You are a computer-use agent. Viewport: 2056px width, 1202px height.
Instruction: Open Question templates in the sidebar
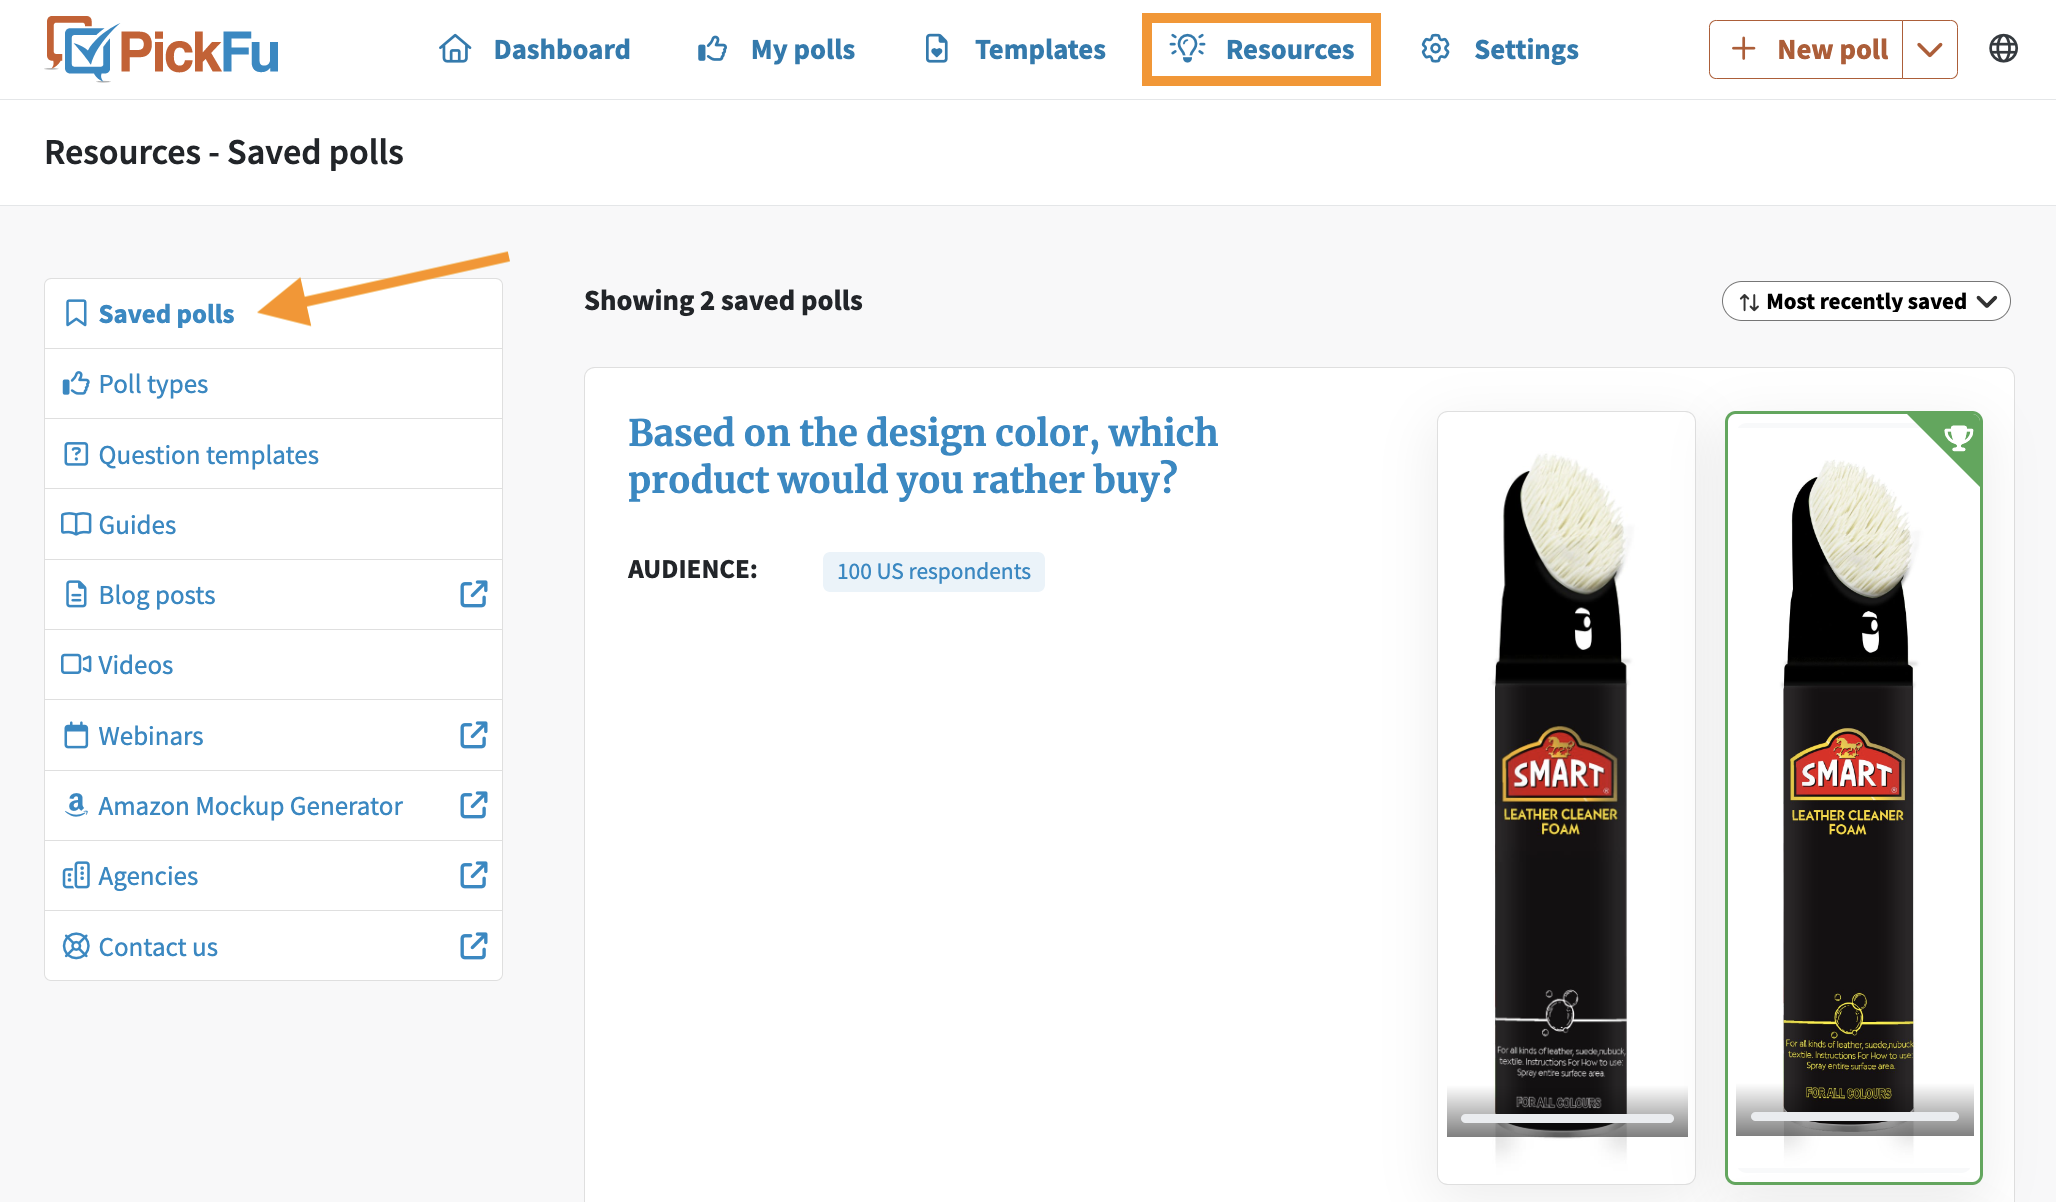(x=273, y=454)
